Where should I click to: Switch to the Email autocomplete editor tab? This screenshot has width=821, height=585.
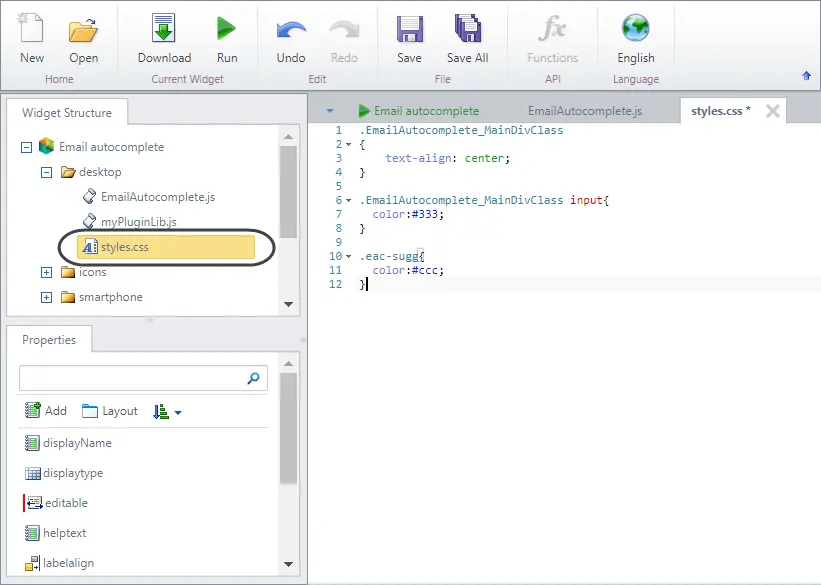click(419, 111)
